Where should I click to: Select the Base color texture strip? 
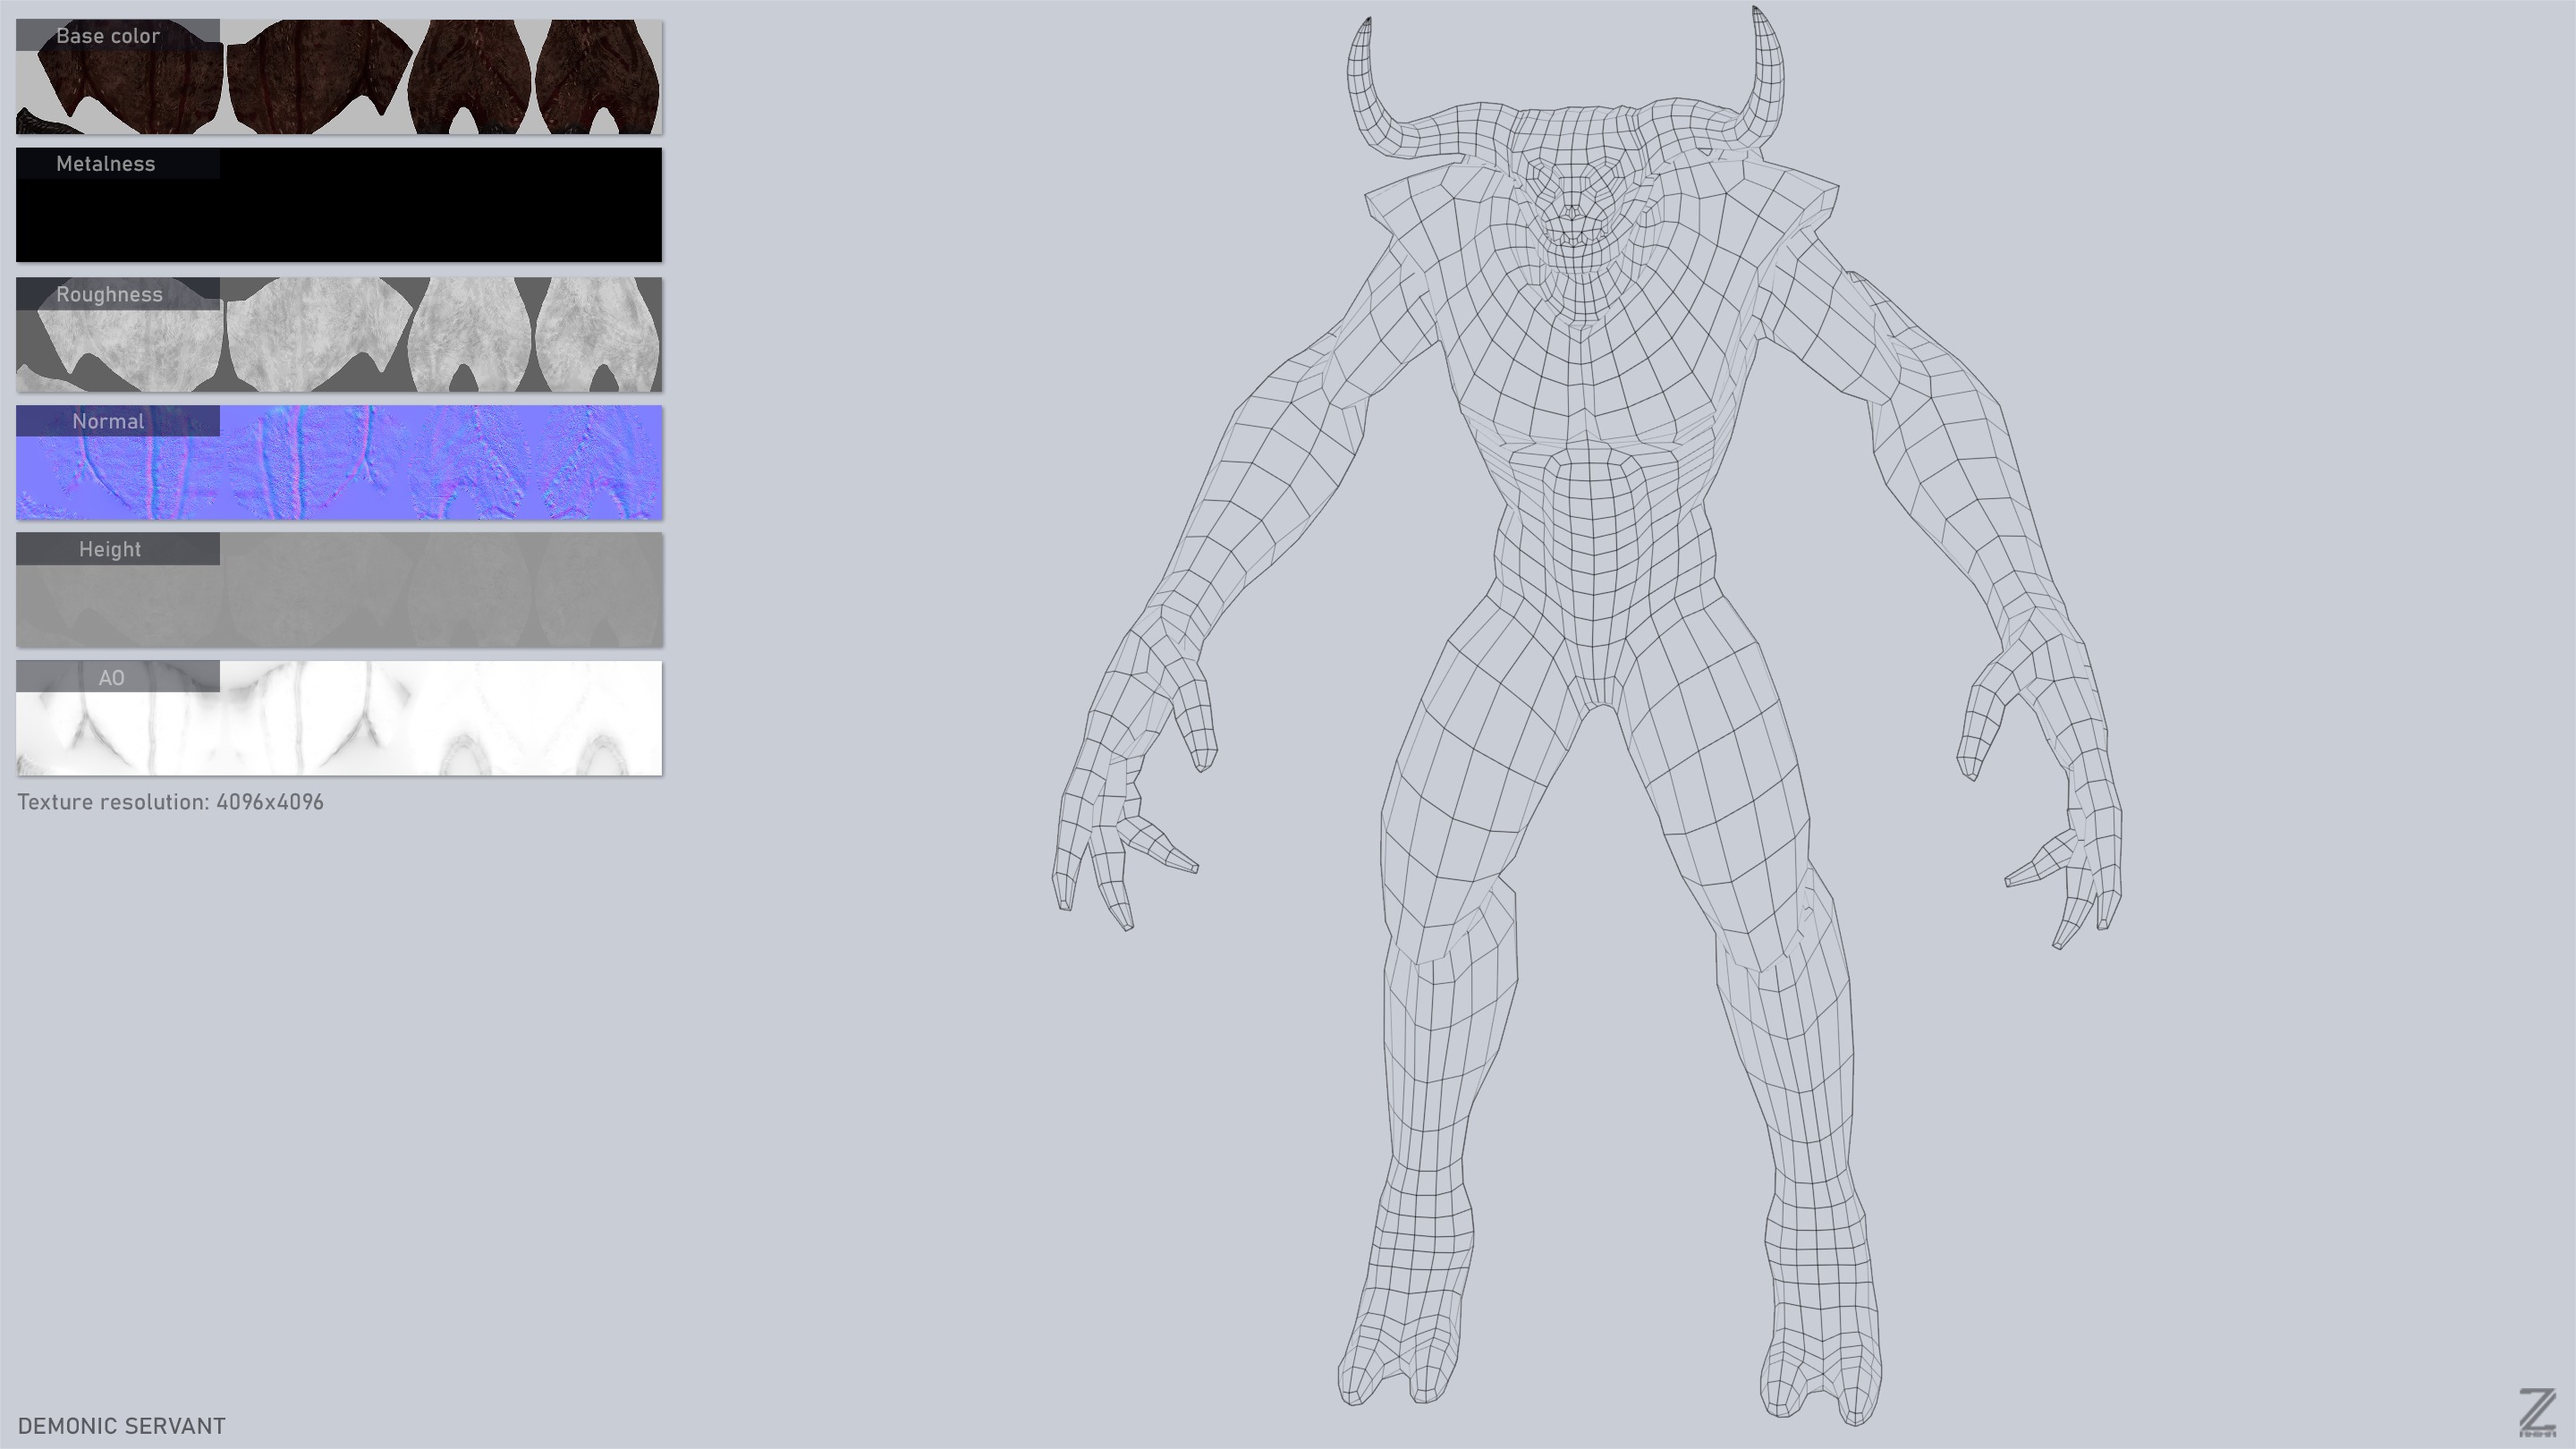coord(339,77)
